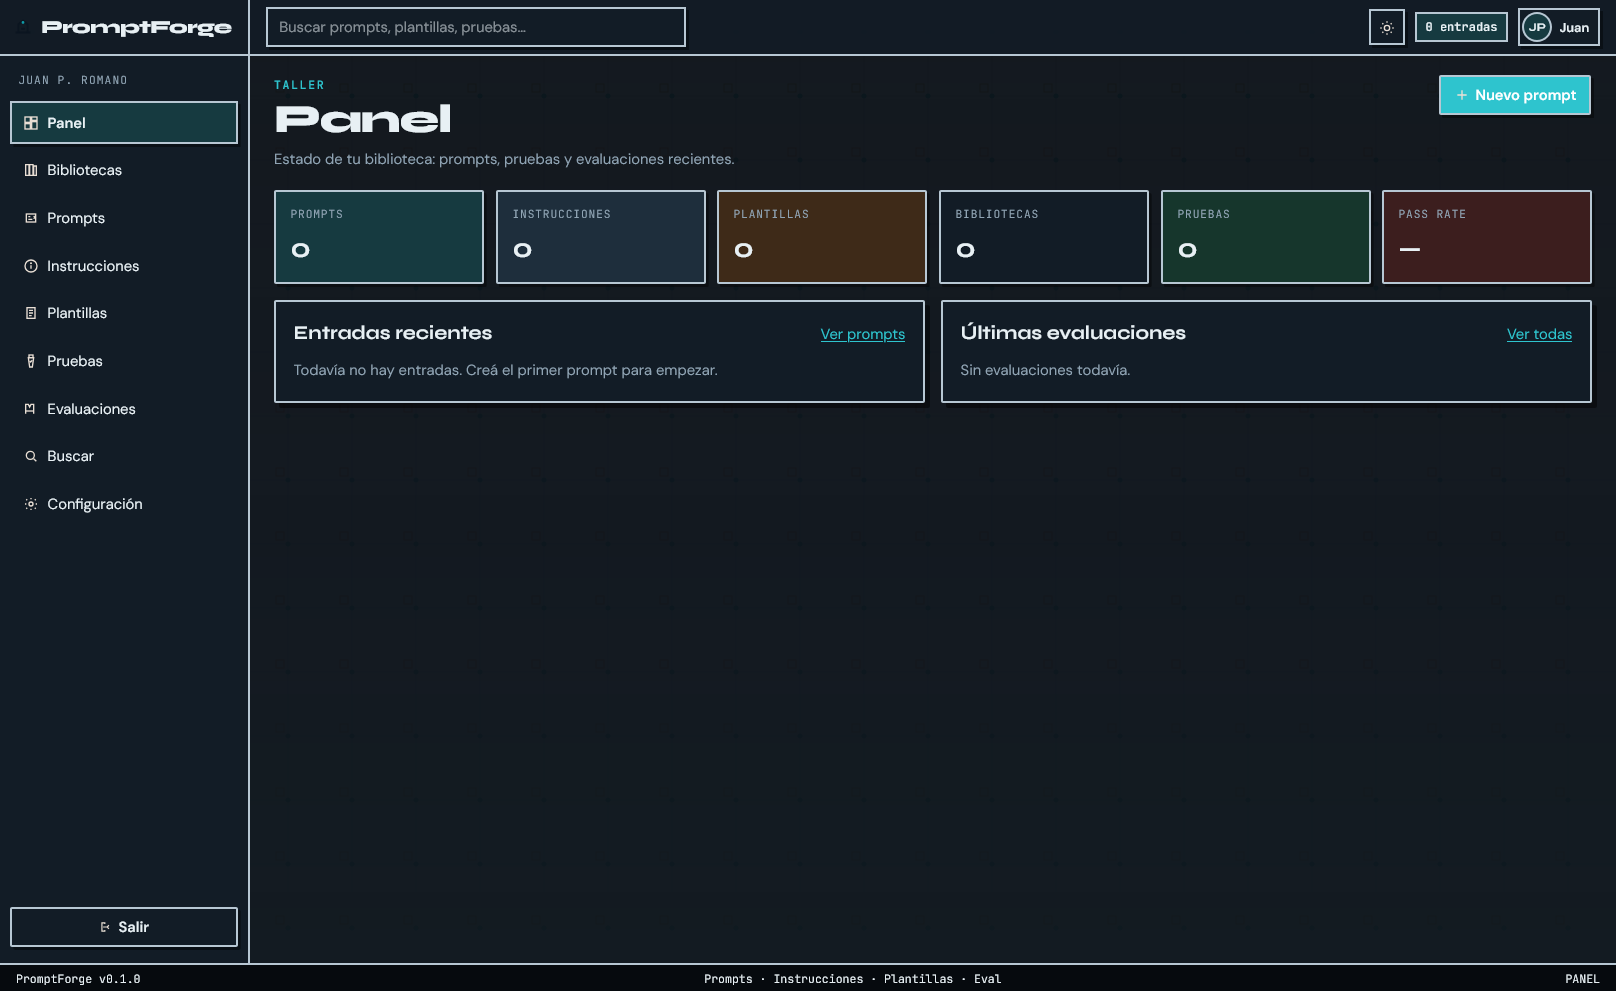Image resolution: width=1616 pixels, height=991 pixels.
Task: Click the PromptForge logo
Action: click(136, 27)
